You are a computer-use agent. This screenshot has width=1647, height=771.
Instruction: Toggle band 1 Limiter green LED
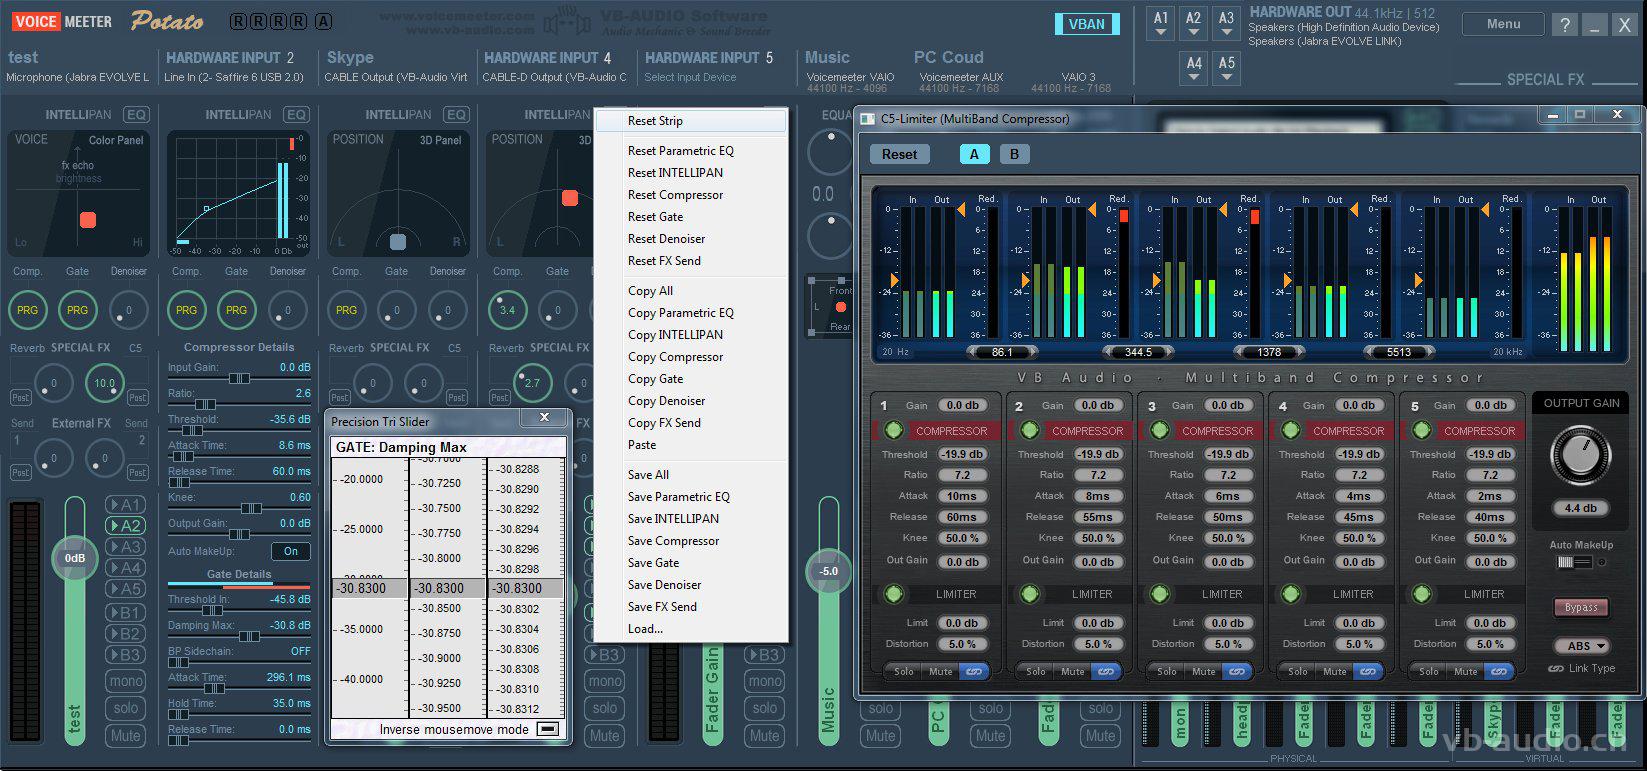[893, 594]
